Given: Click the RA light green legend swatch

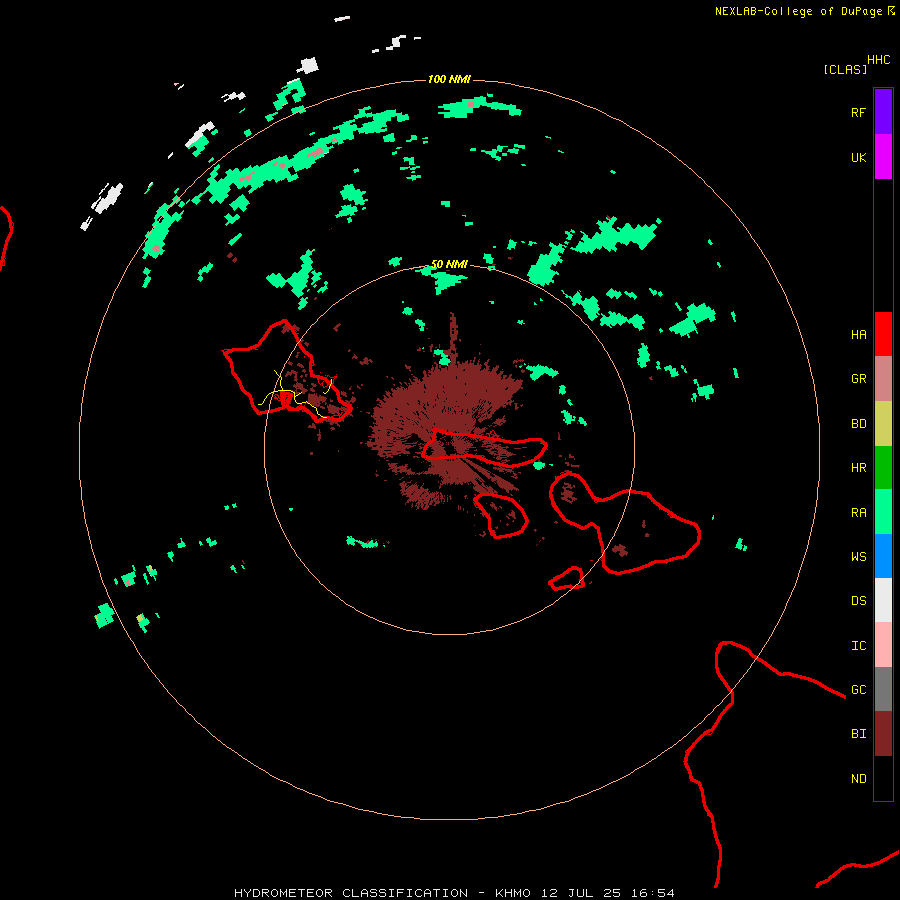Looking at the screenshot, I should (883, 512).
